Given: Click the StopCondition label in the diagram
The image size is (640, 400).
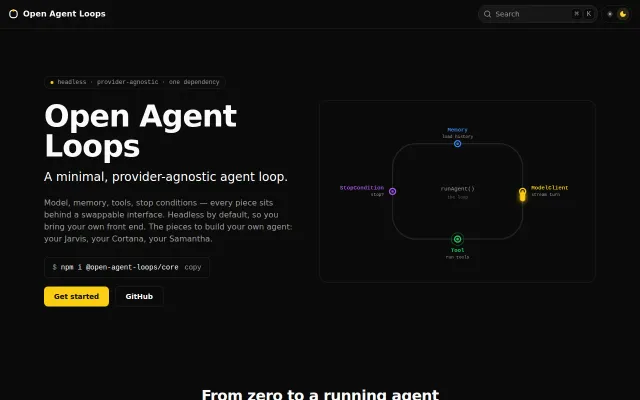Looking at the screenshot, I should point(362,188).
